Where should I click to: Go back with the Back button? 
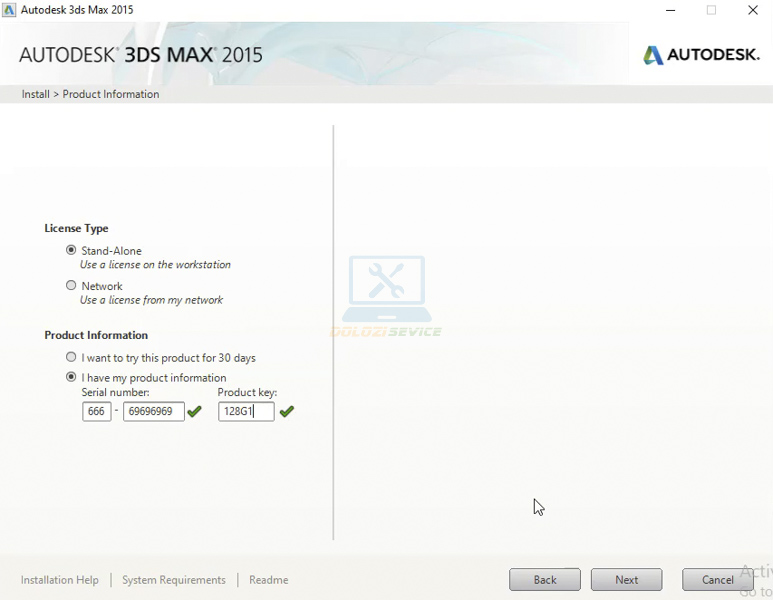click(x=545, y=580)
